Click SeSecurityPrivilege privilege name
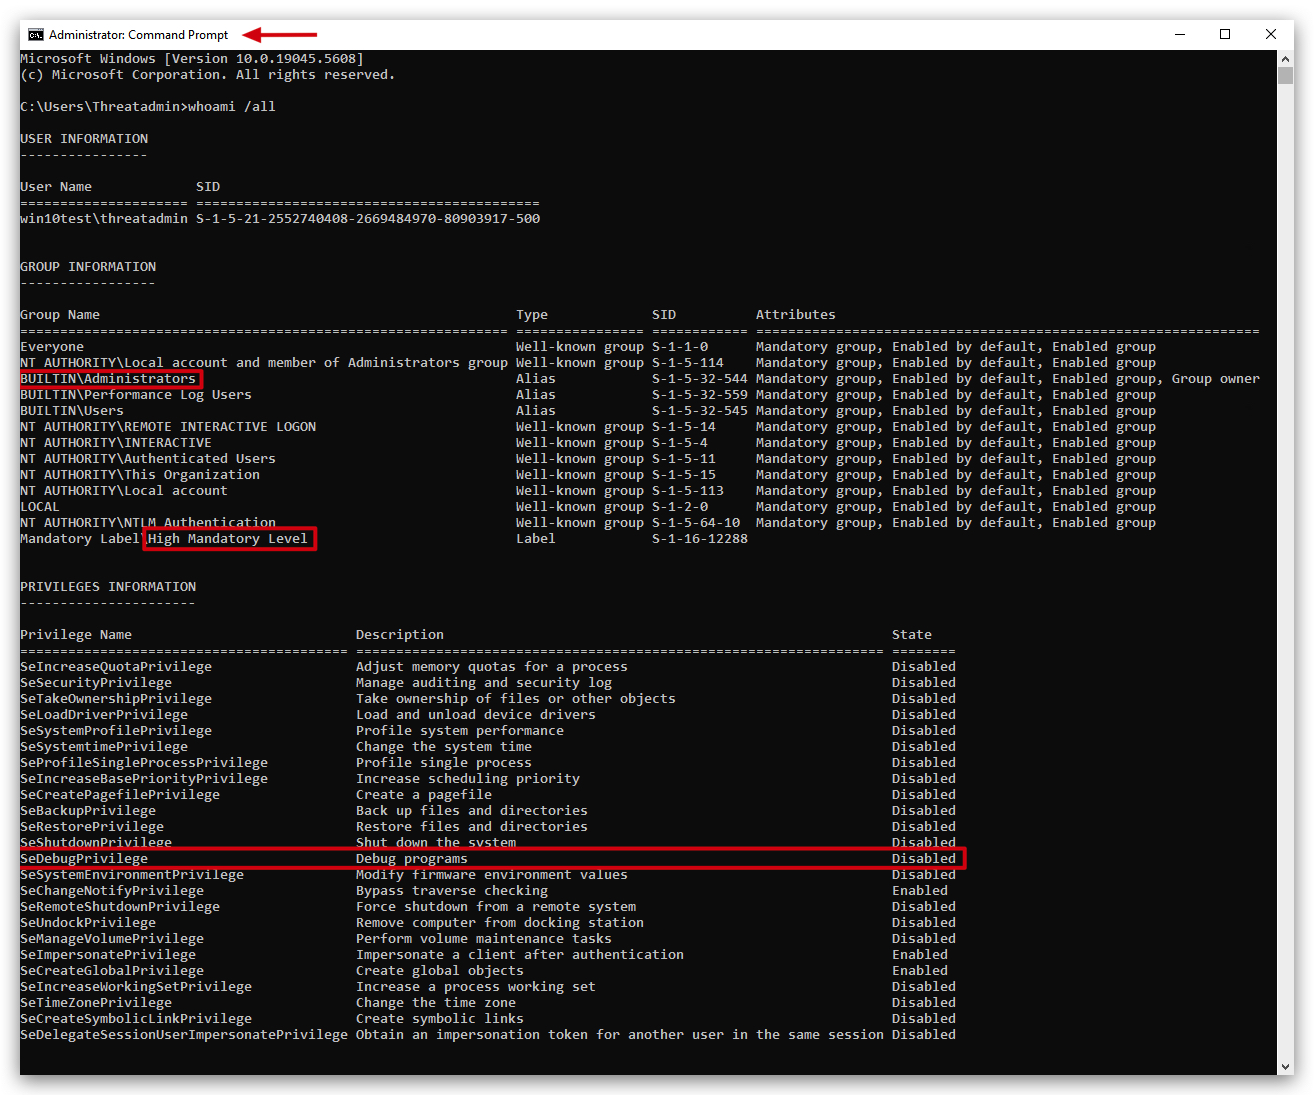 pyautogui.click(x=96, y=683)
